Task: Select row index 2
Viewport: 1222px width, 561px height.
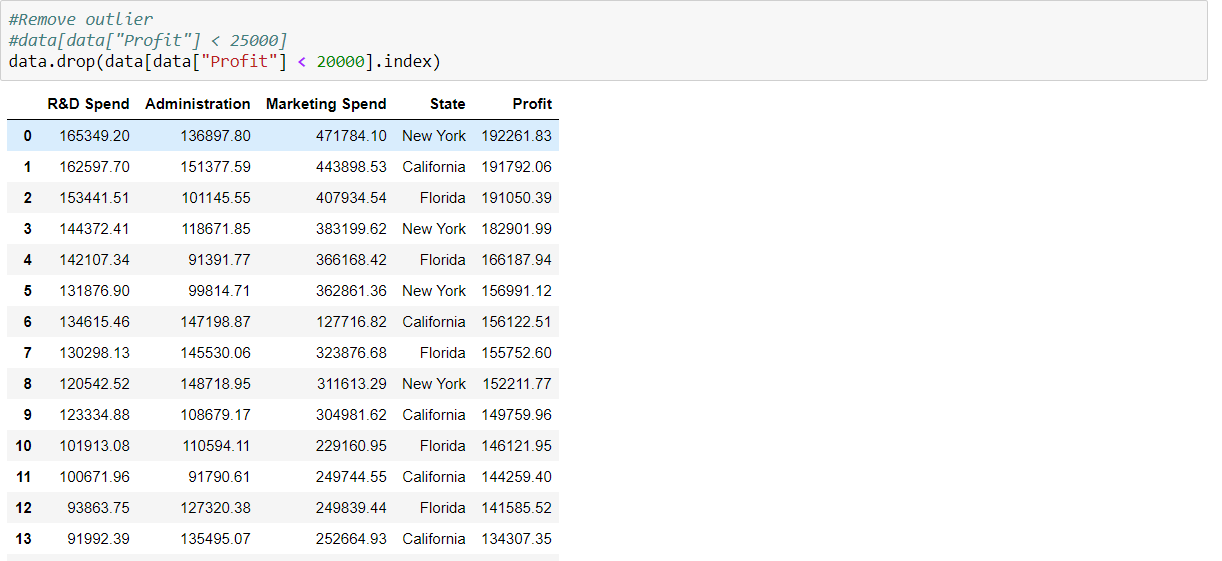Action: coord(27,198)
